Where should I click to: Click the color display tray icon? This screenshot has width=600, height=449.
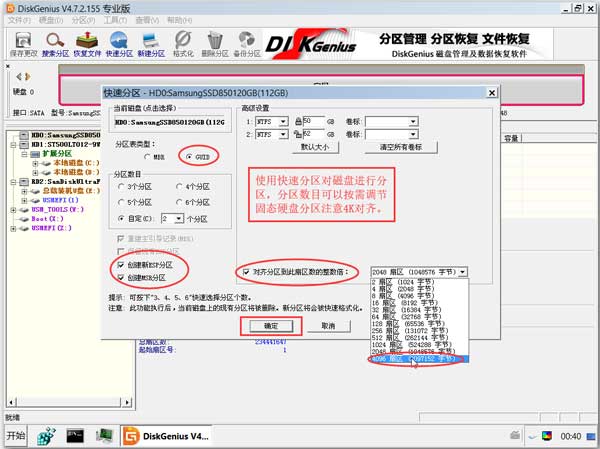(x=547, y=436)
